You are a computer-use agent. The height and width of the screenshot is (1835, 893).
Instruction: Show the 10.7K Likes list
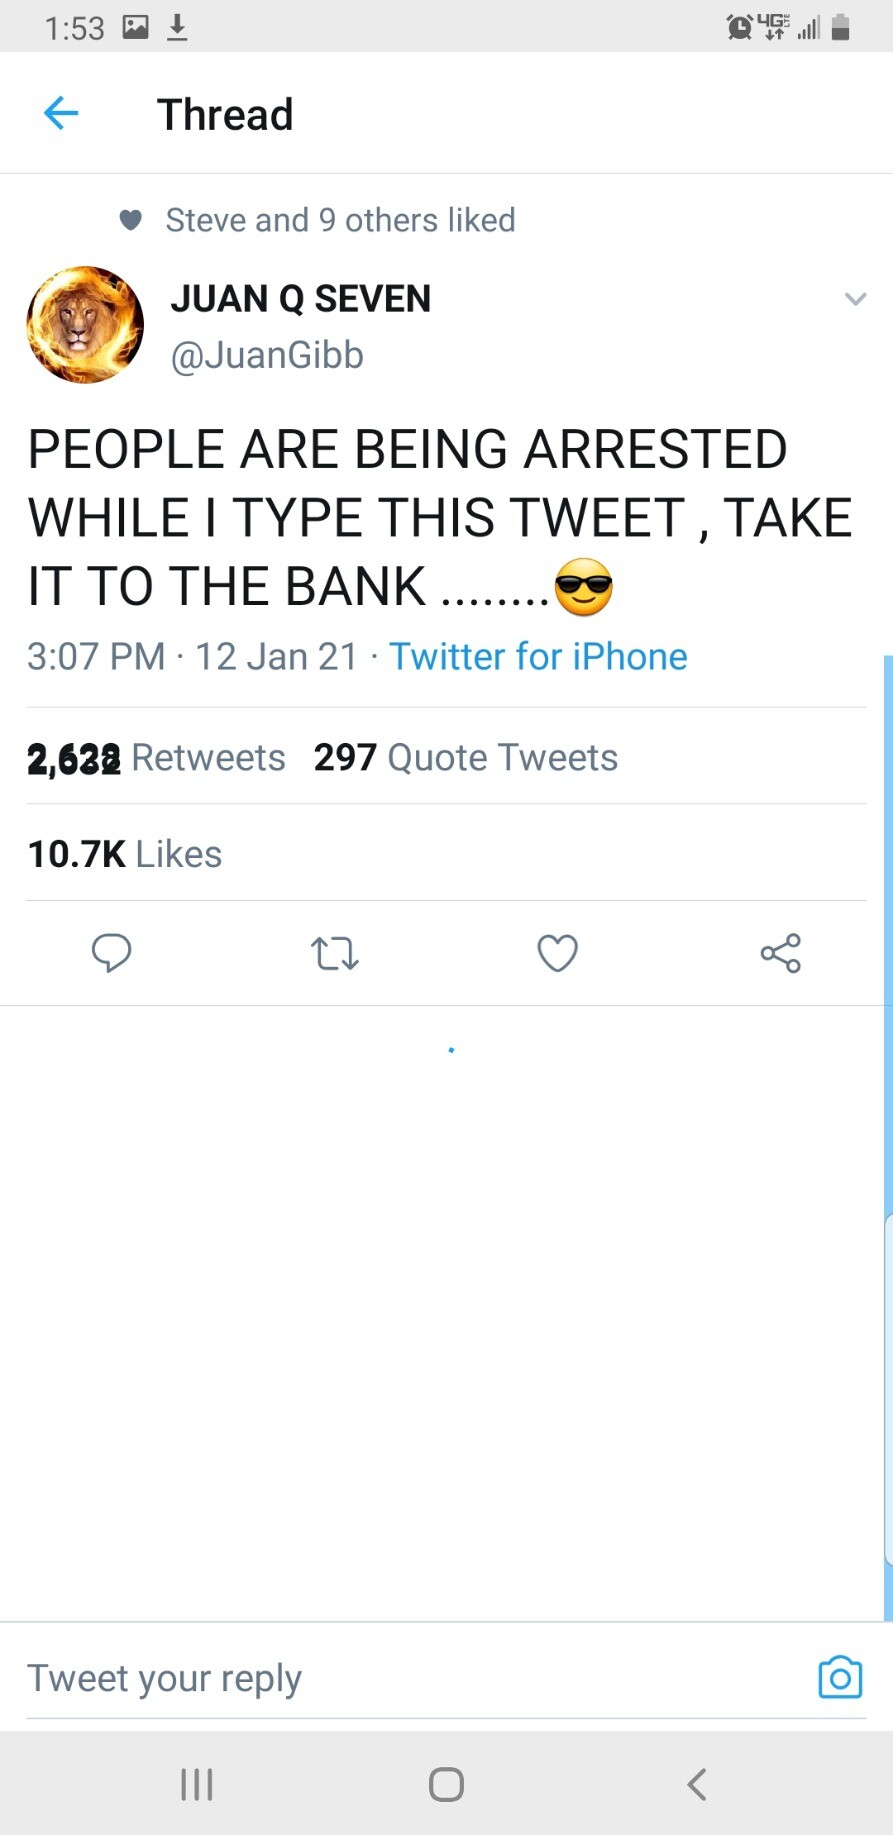[x=125, y=854]
